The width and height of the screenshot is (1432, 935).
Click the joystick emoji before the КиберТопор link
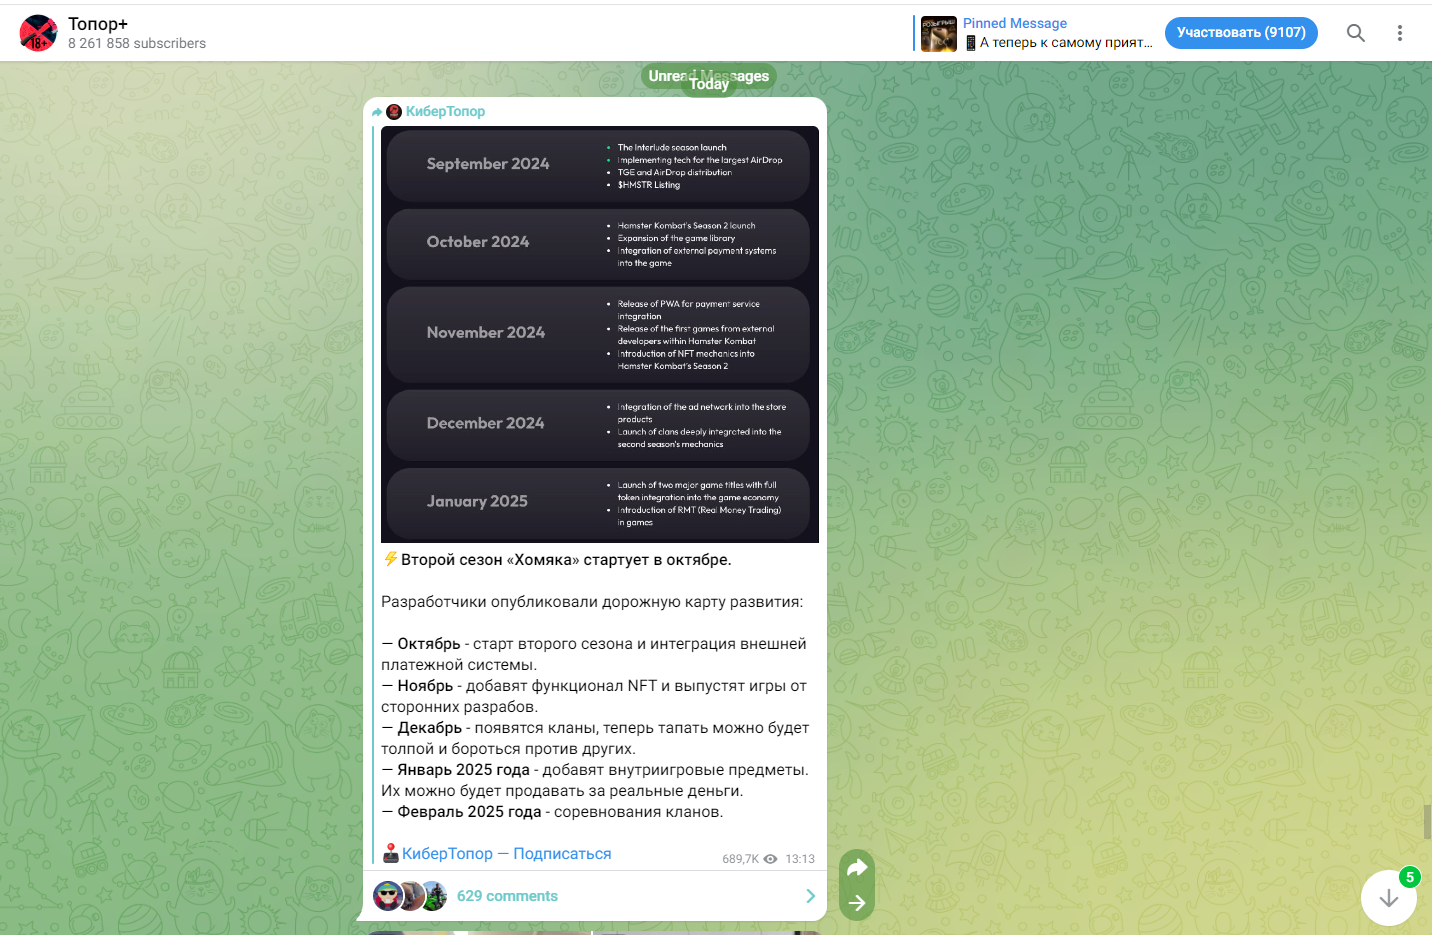(x=391, y=853)
